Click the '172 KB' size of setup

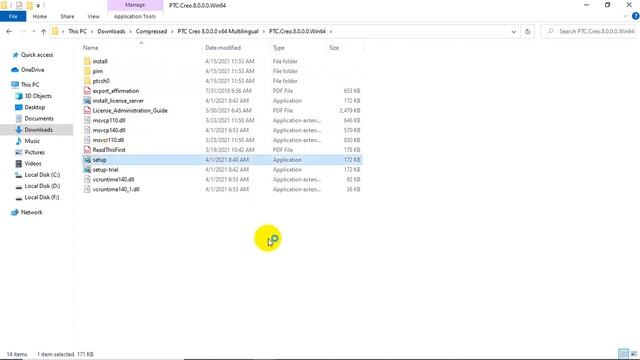click(x=352, y=160)
